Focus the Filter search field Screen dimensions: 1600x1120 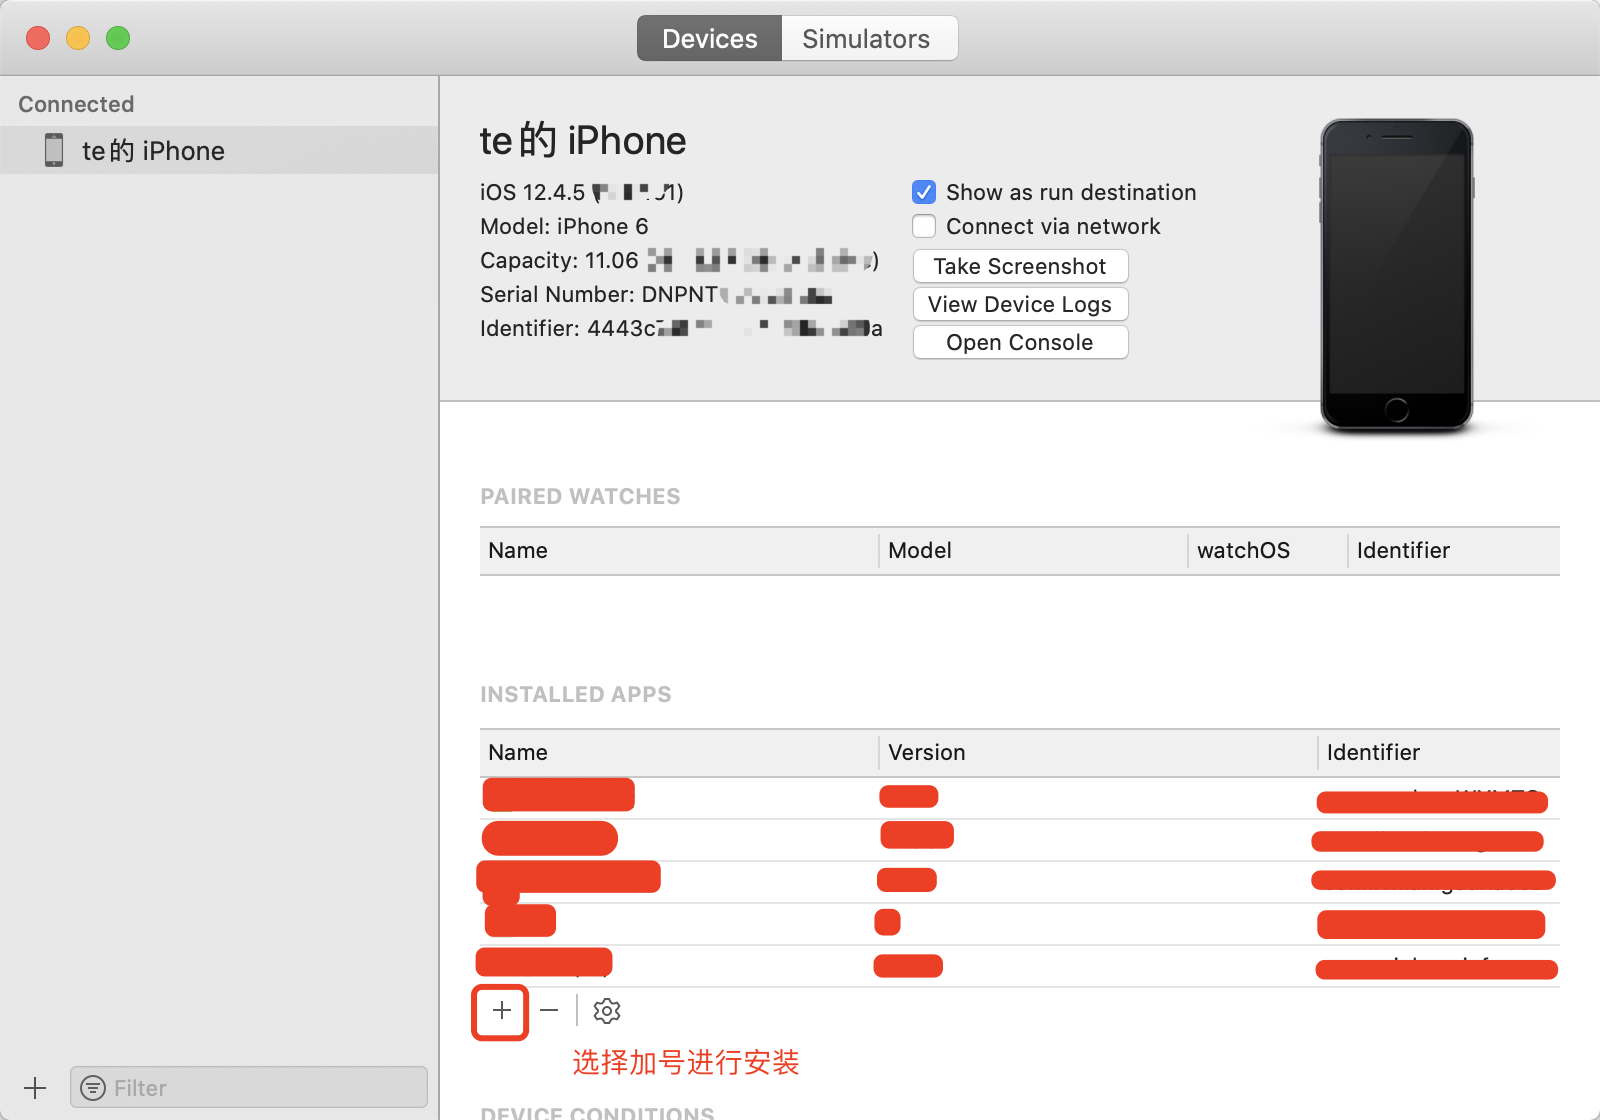[x=249, y=1087]
